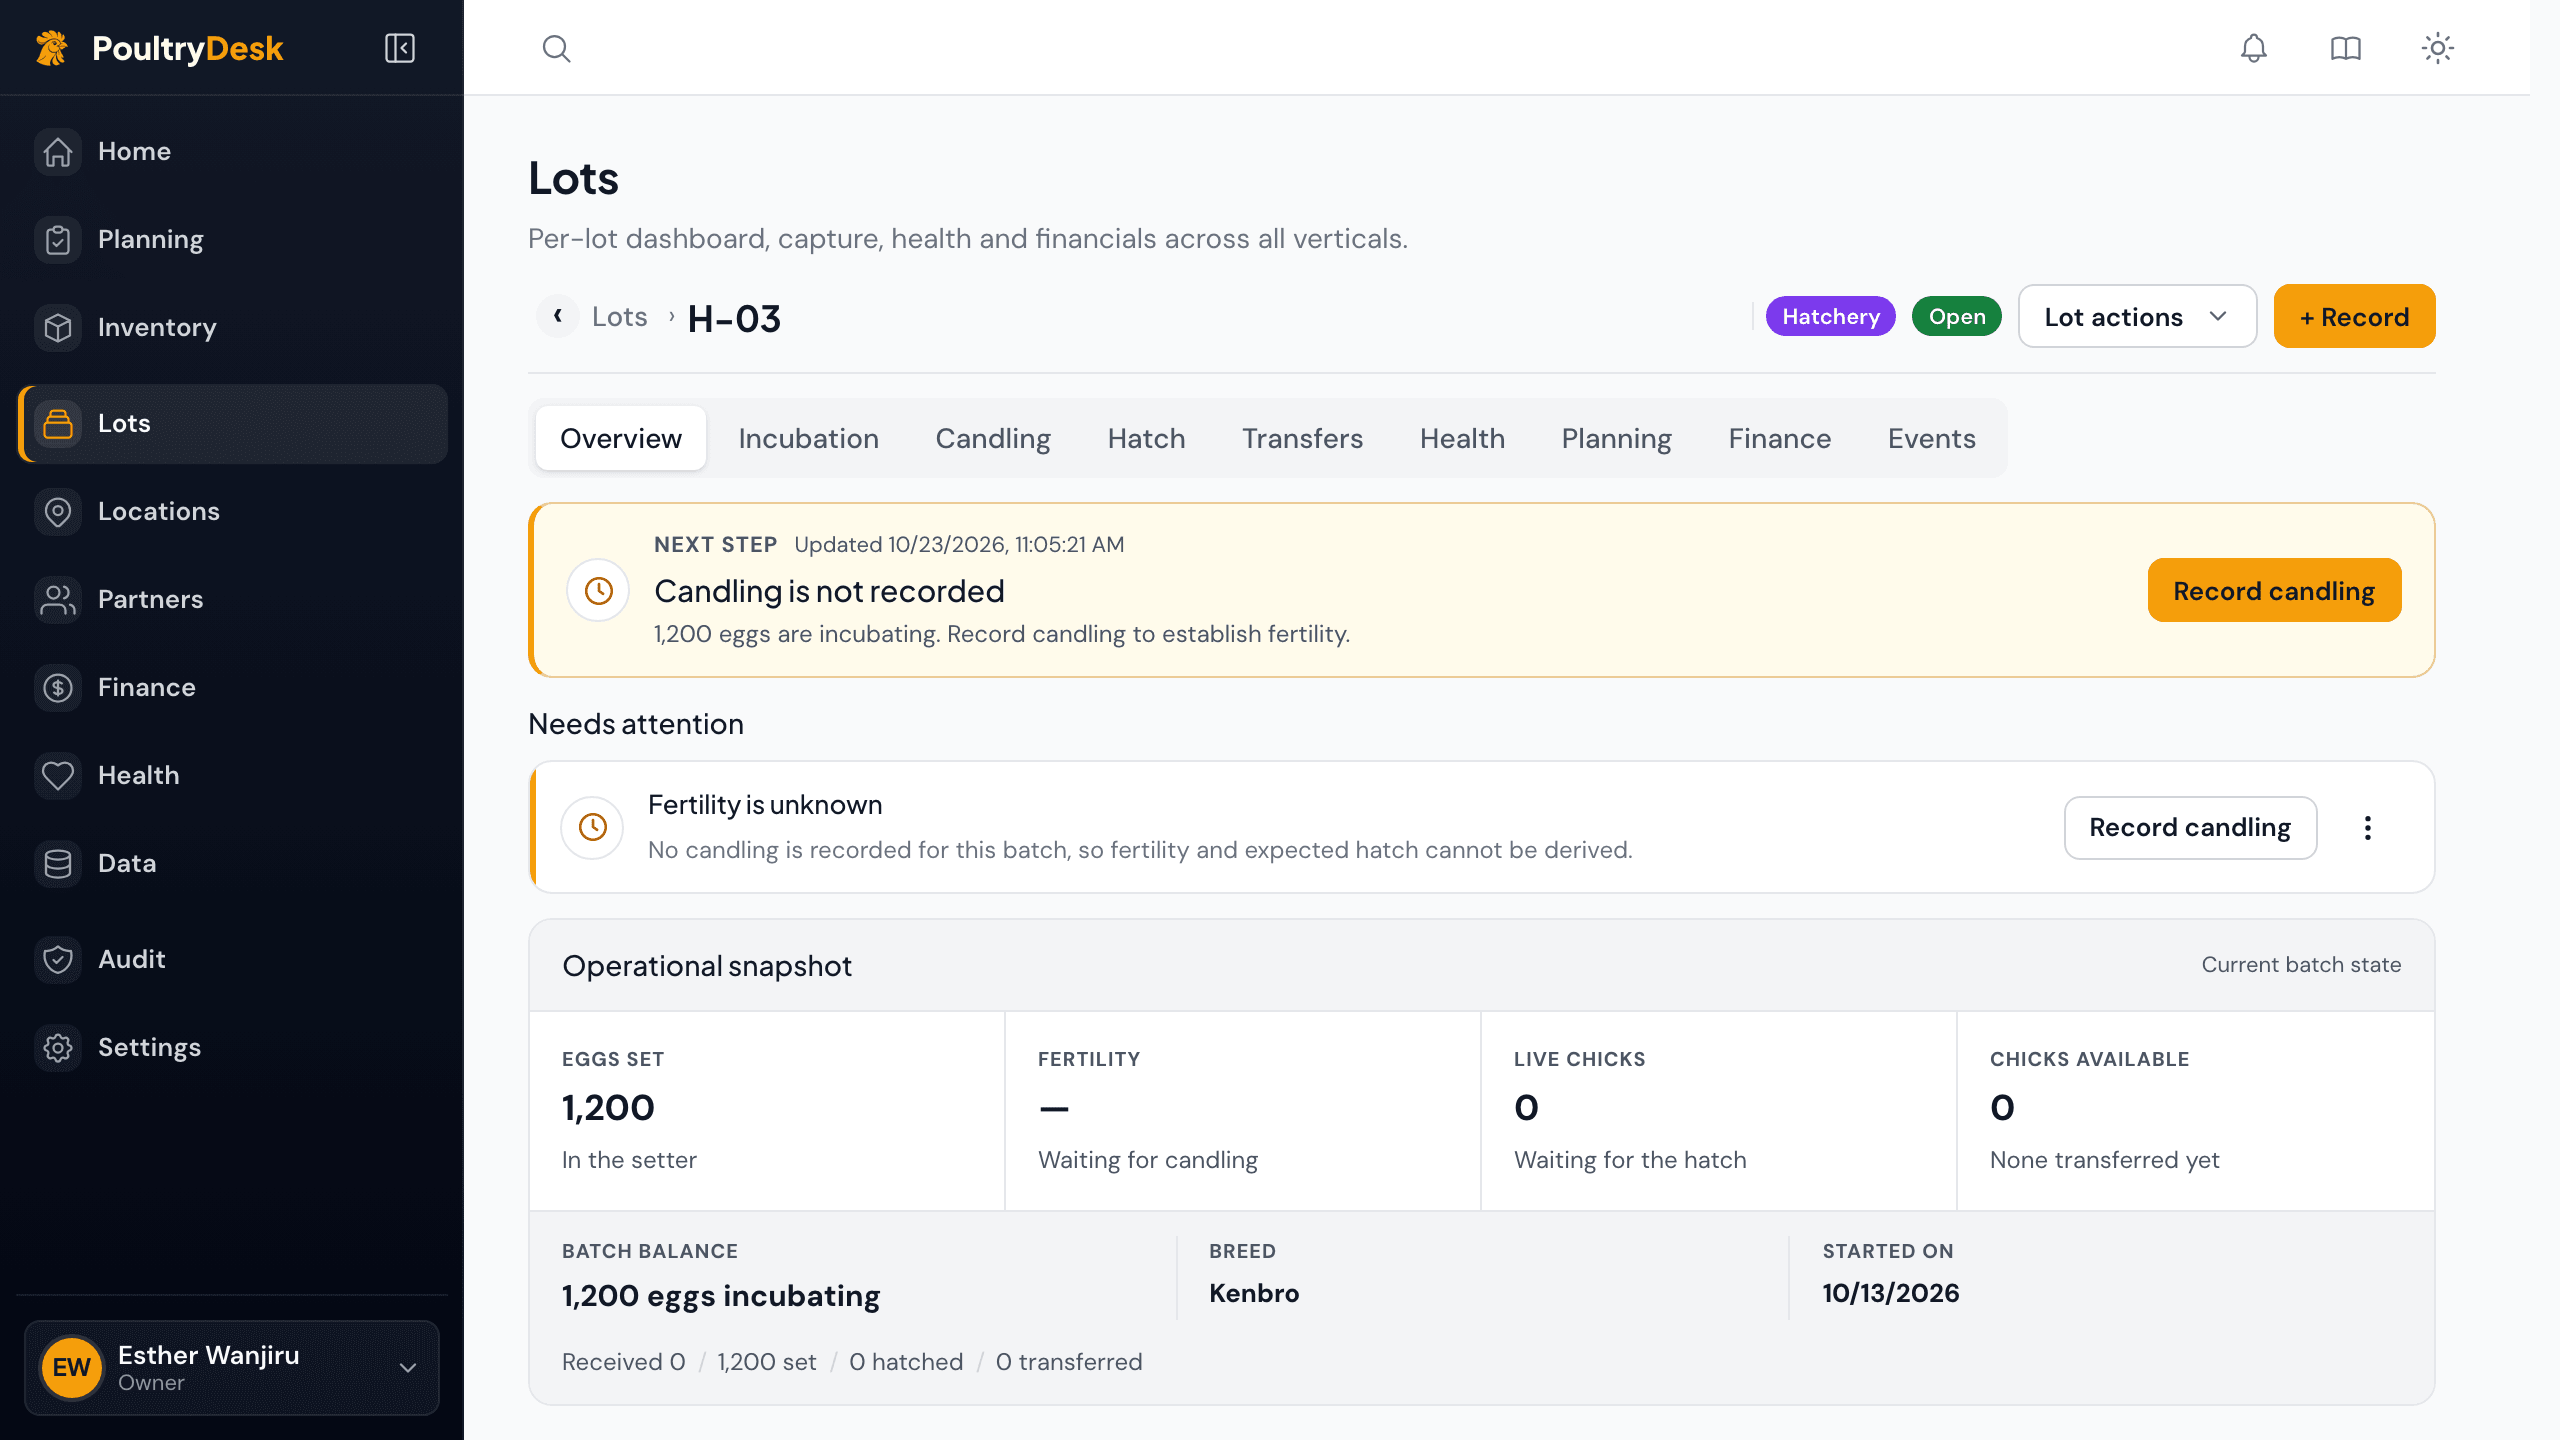The image size is (2560, 1440).
Task: Switch to the Candling tab
Action: [993, 438]
